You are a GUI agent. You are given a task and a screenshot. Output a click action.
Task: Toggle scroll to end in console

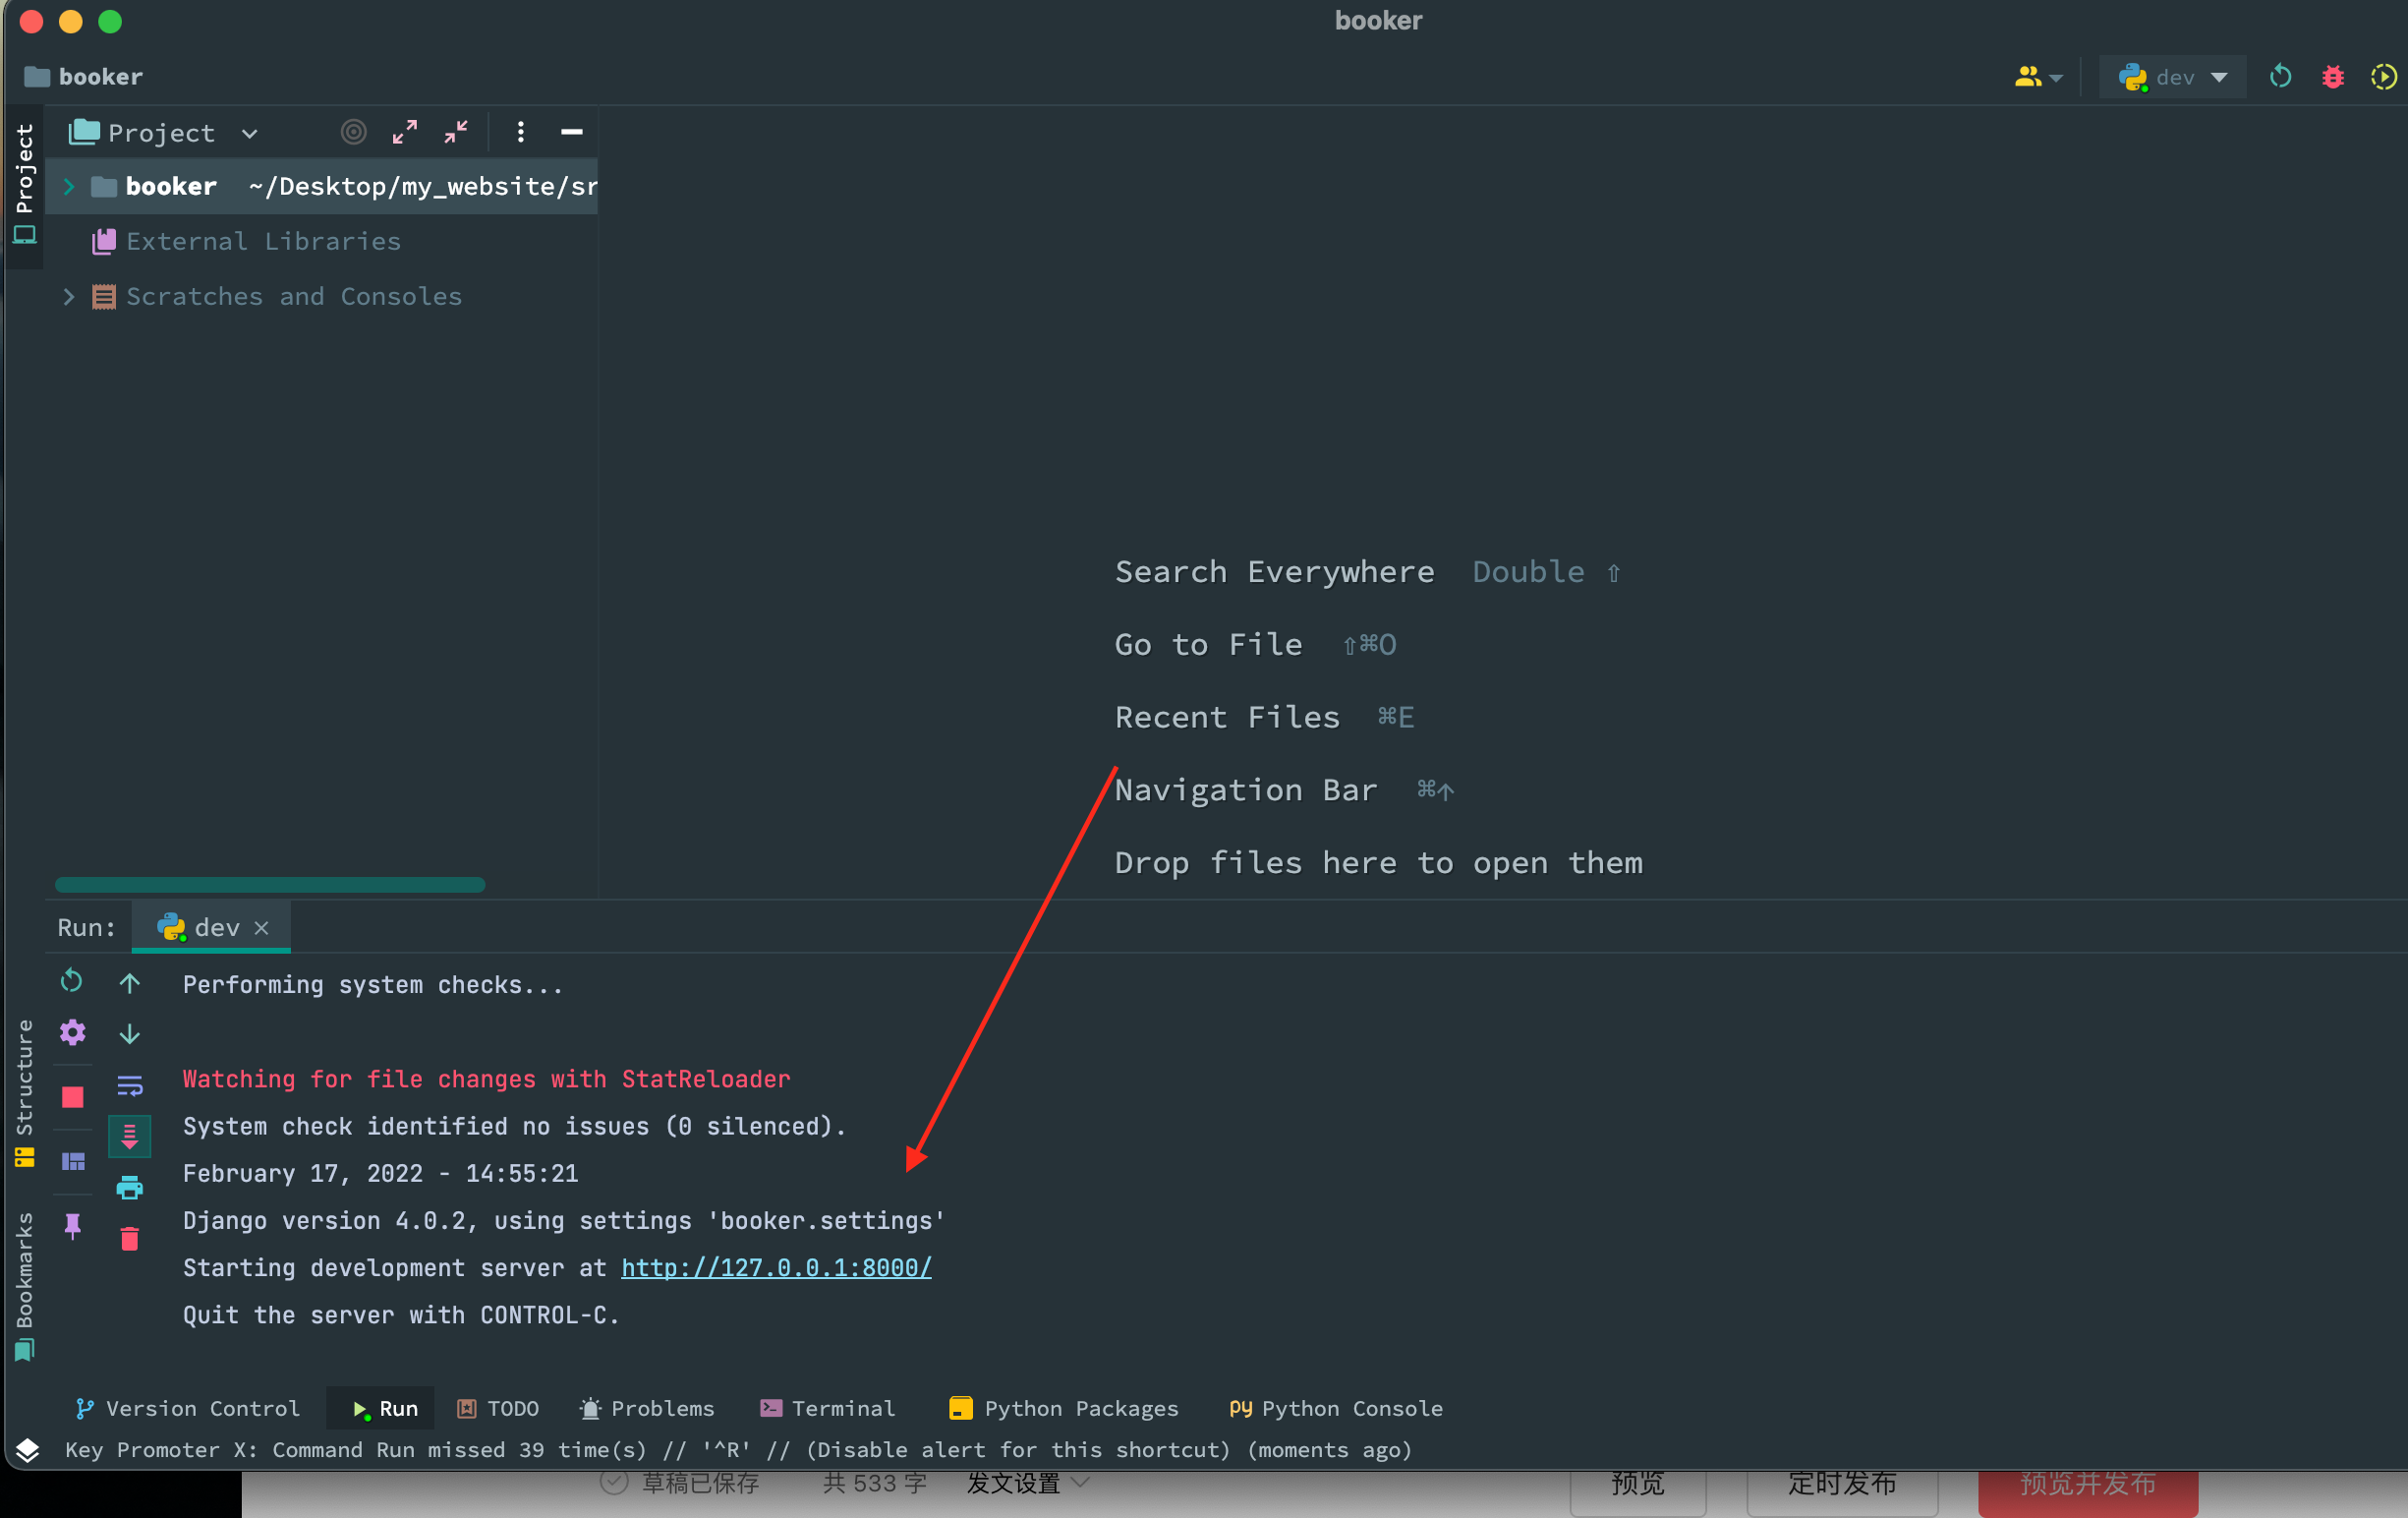[130, 1136]
